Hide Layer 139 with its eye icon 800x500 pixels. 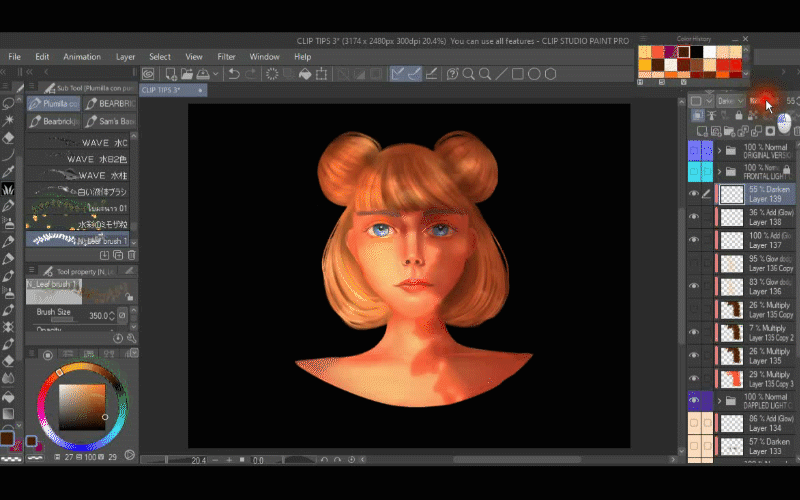[x=693, y=194]
